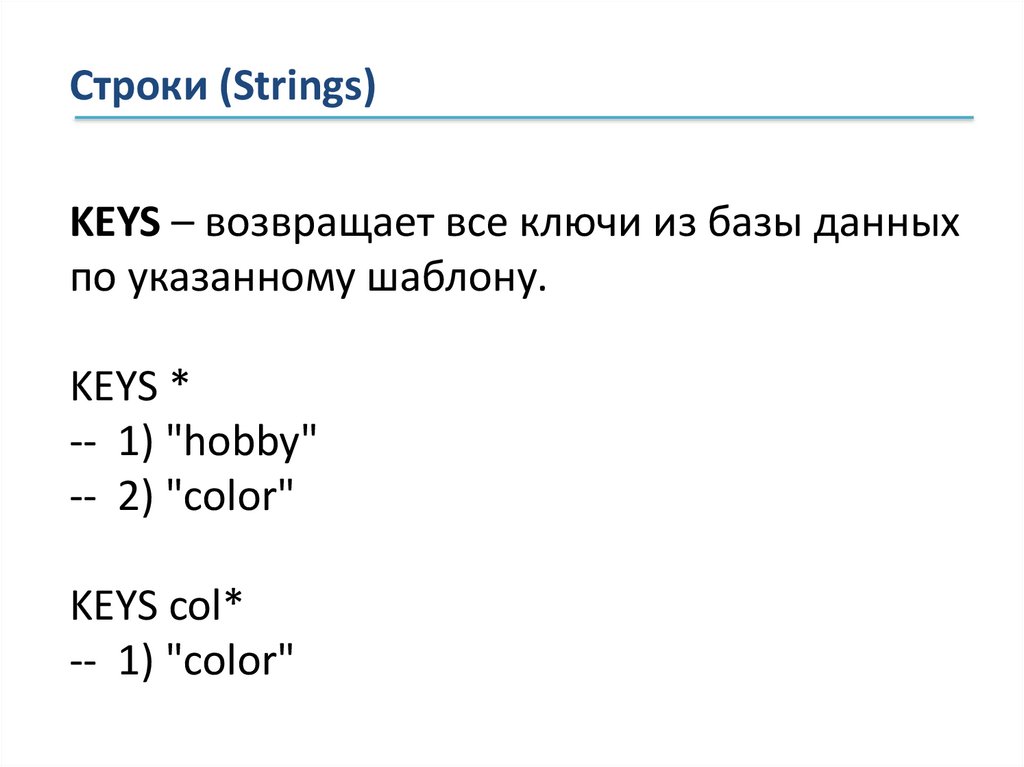Click the "col*" pattern text
The width and height of the screenshot is (1024, 767).
204,605
